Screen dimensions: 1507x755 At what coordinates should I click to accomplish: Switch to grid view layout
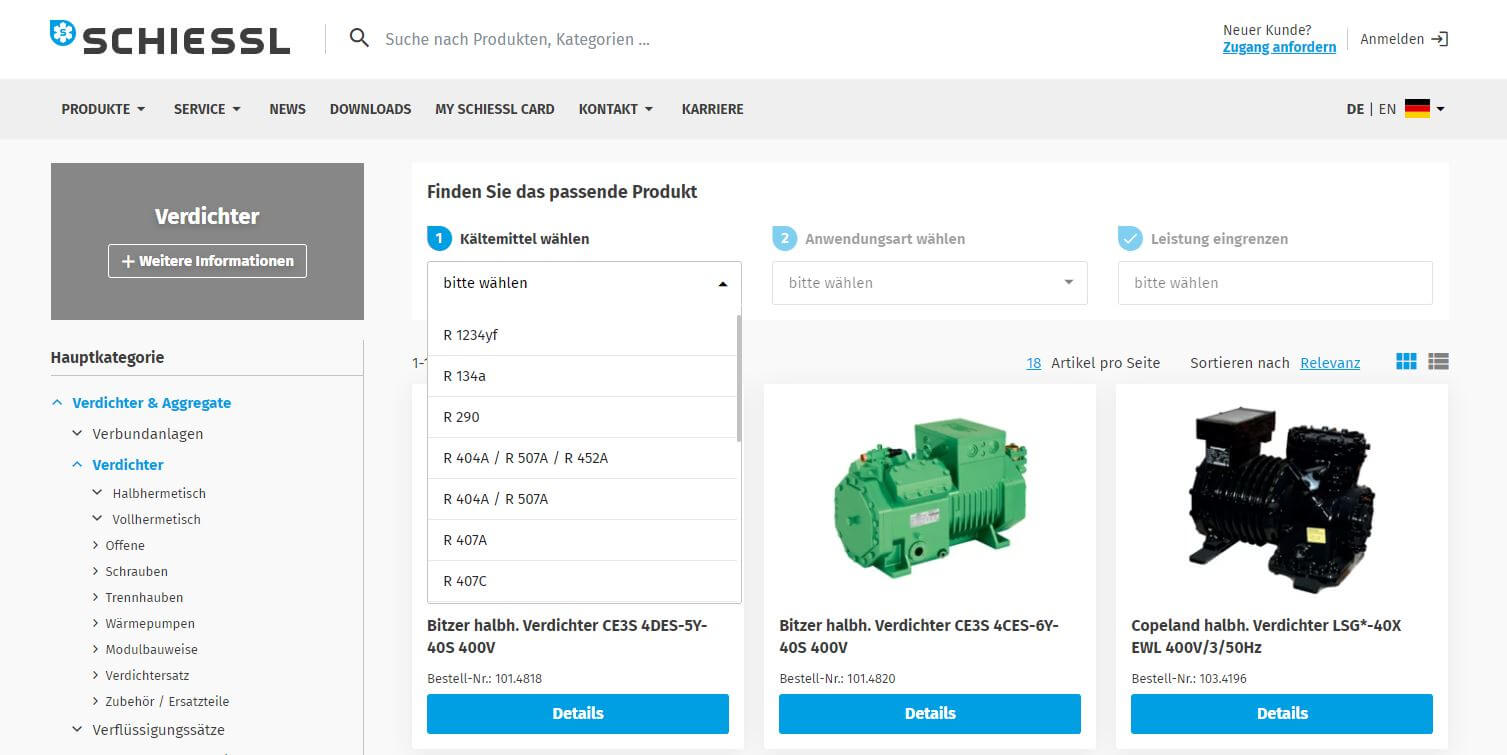(1406, 362)
